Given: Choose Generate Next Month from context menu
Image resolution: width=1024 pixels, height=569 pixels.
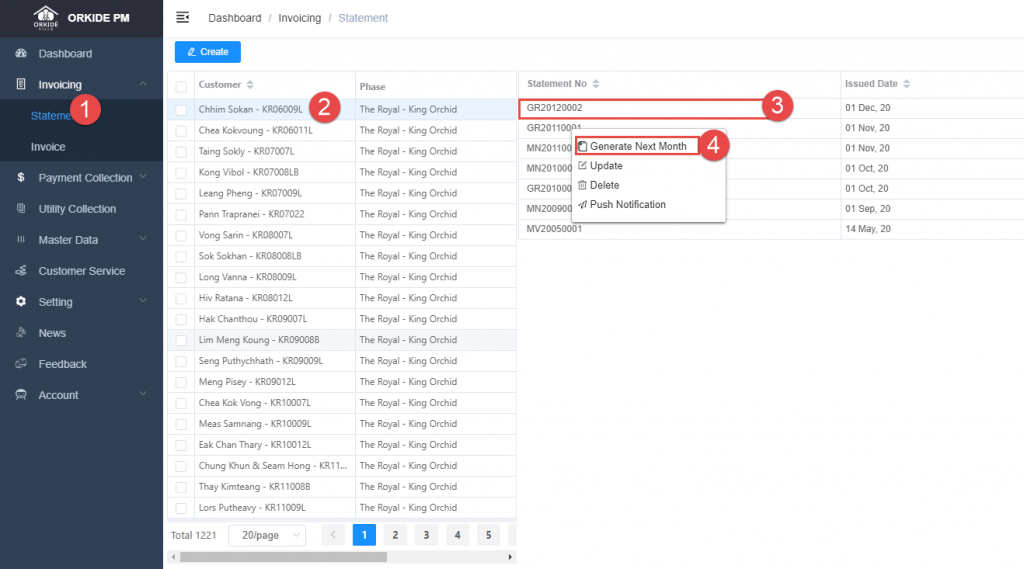Looking at the screenshot, I should (x=637, y=146).
